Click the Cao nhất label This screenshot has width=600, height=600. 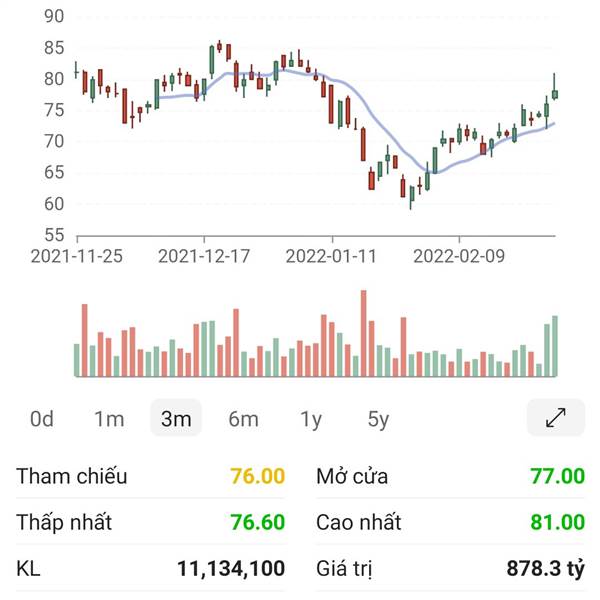click(359, 522)
